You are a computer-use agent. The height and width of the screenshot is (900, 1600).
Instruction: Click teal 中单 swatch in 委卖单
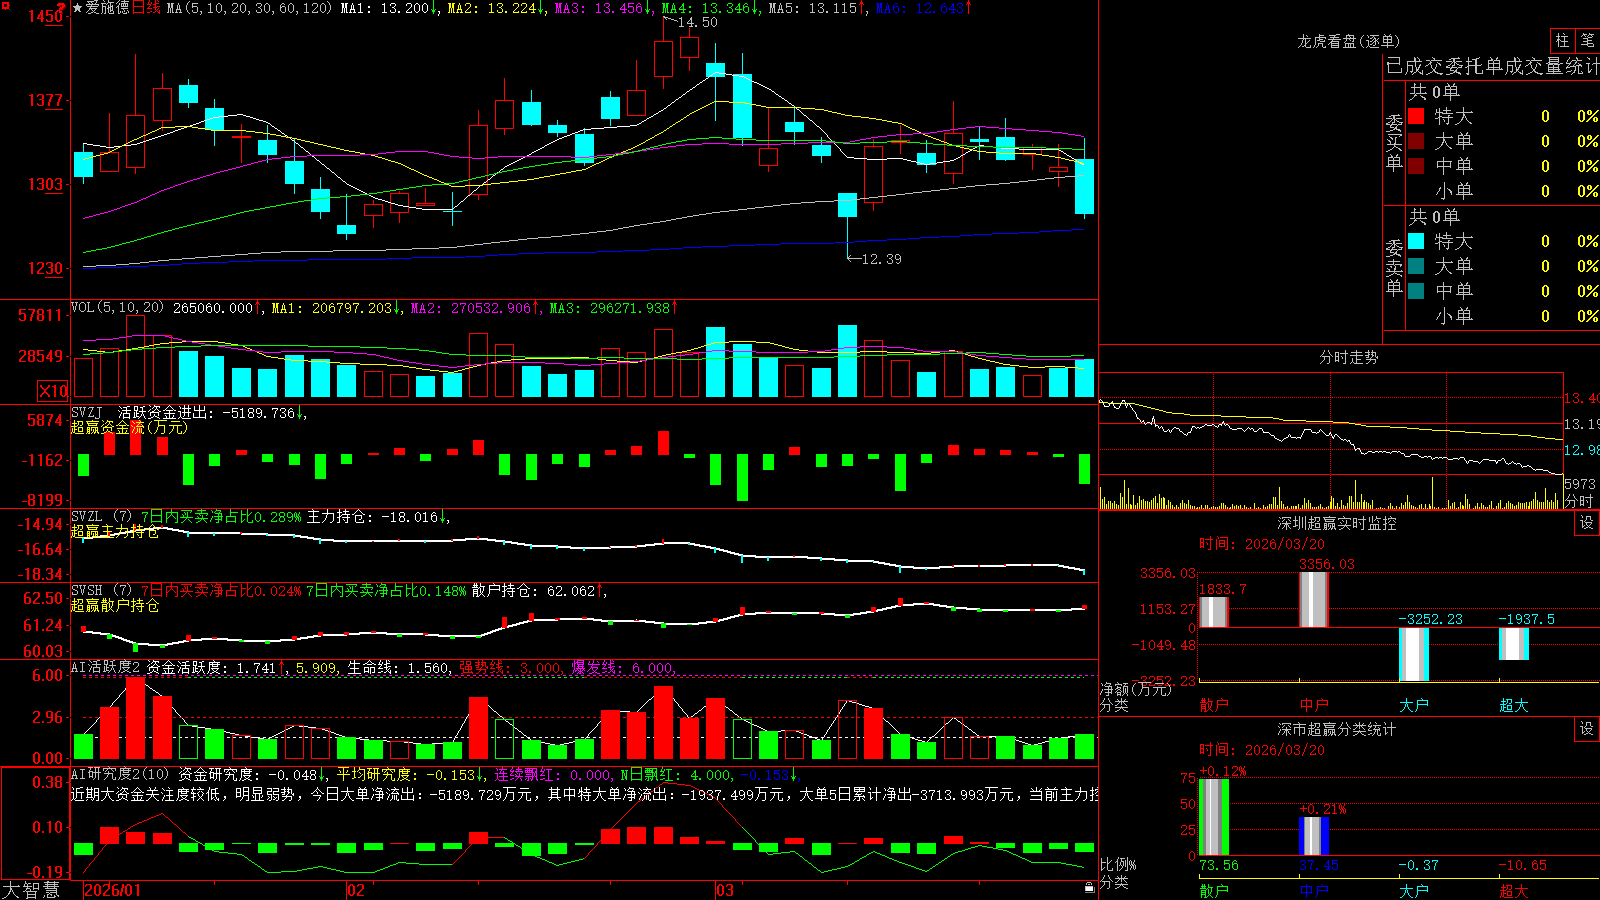[1416, 291]
